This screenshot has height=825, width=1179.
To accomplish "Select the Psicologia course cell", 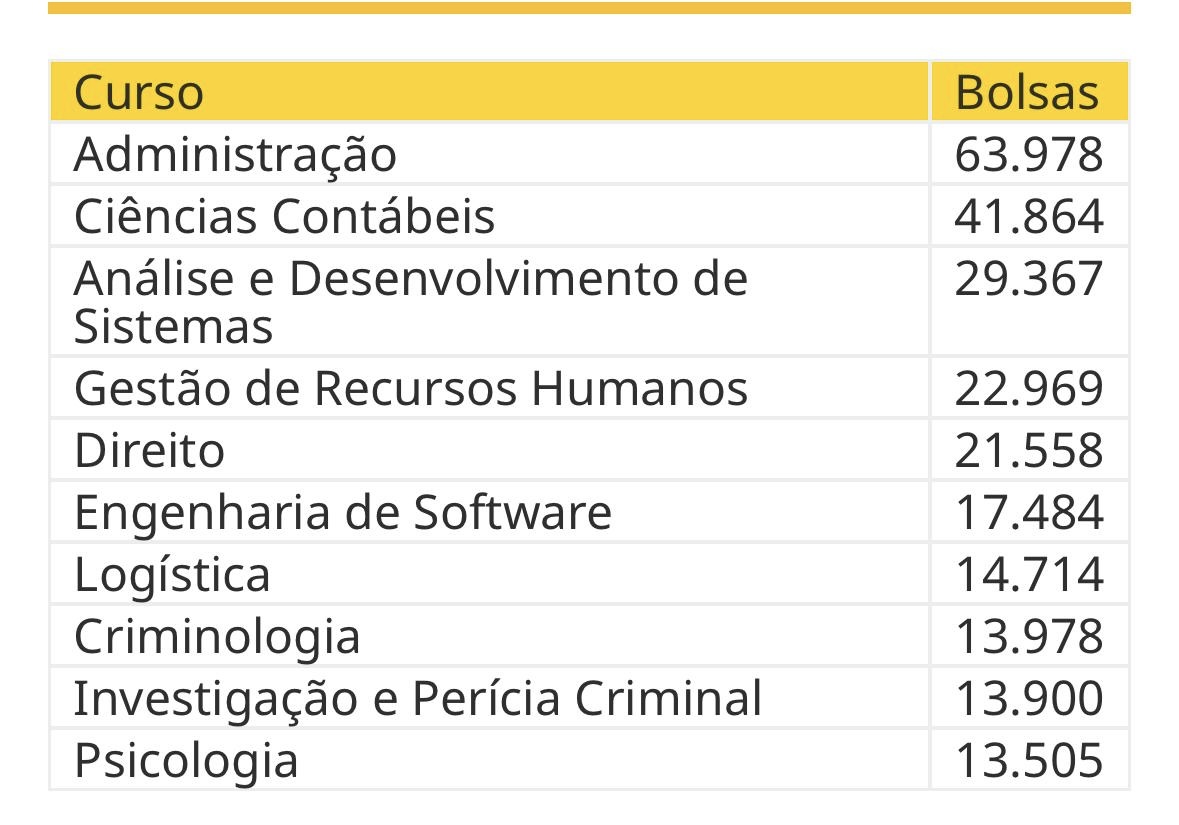I will pos(186,761).
